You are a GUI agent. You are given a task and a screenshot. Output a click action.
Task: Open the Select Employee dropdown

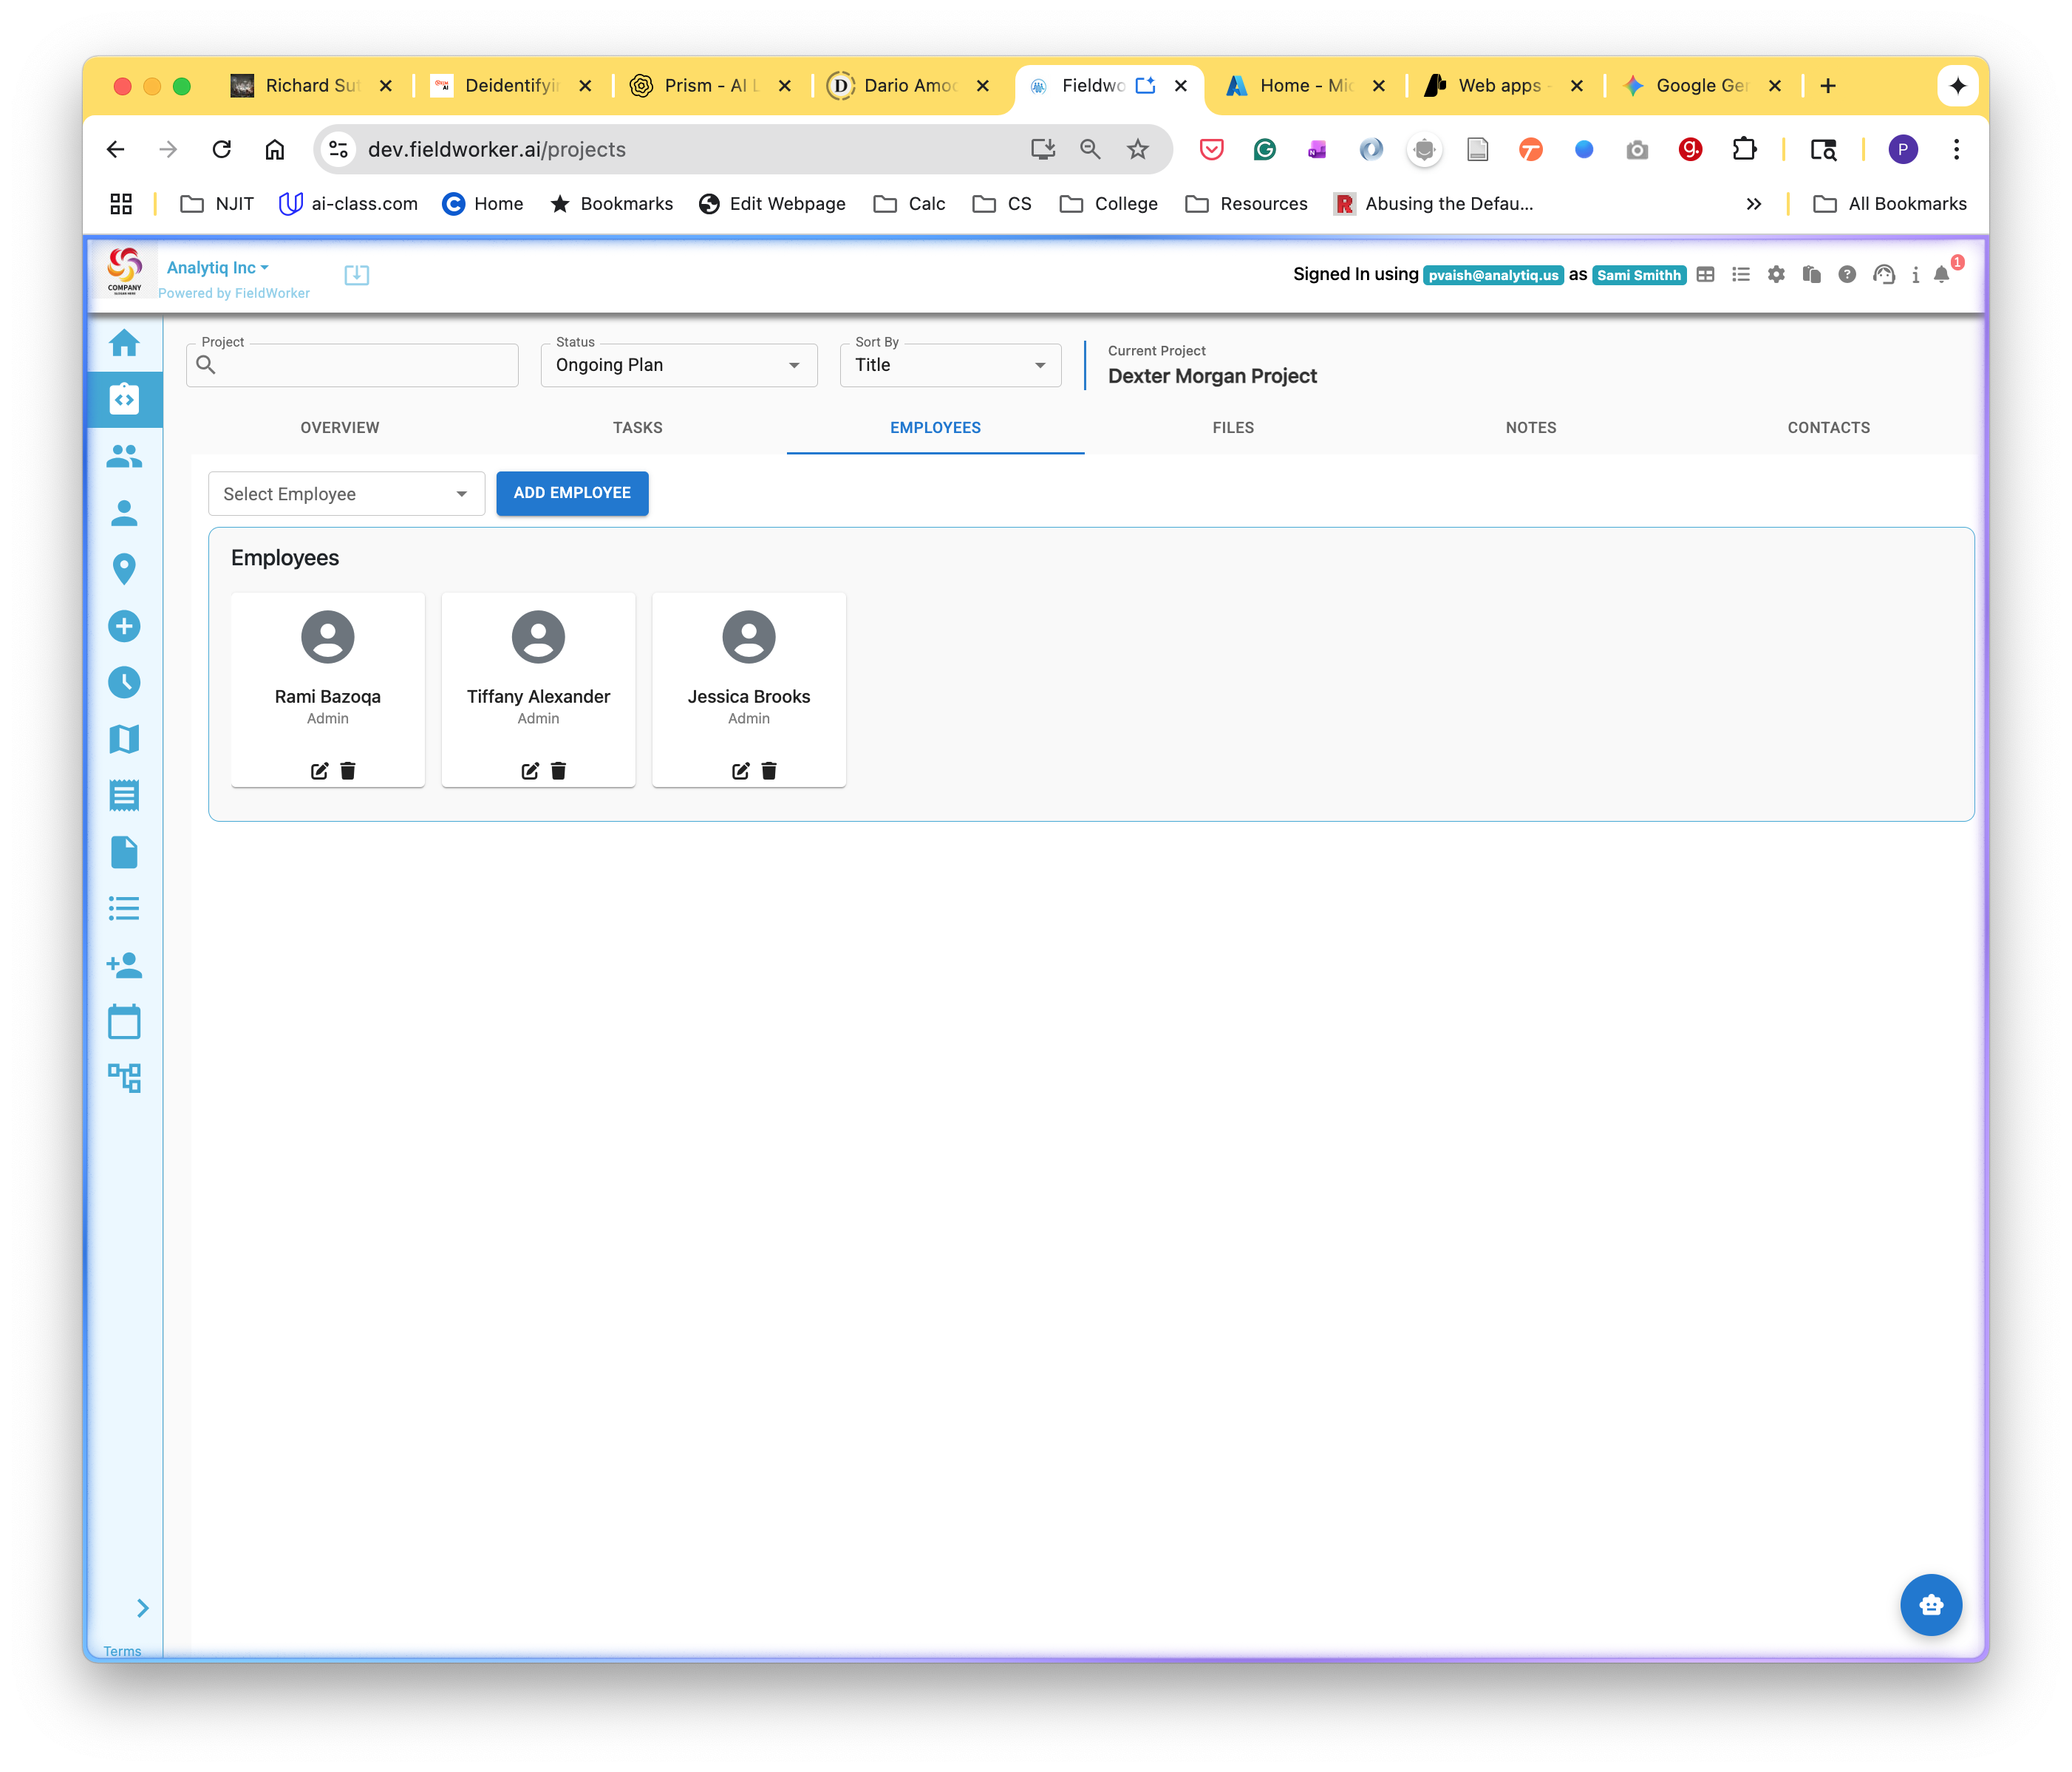(346, 494)
